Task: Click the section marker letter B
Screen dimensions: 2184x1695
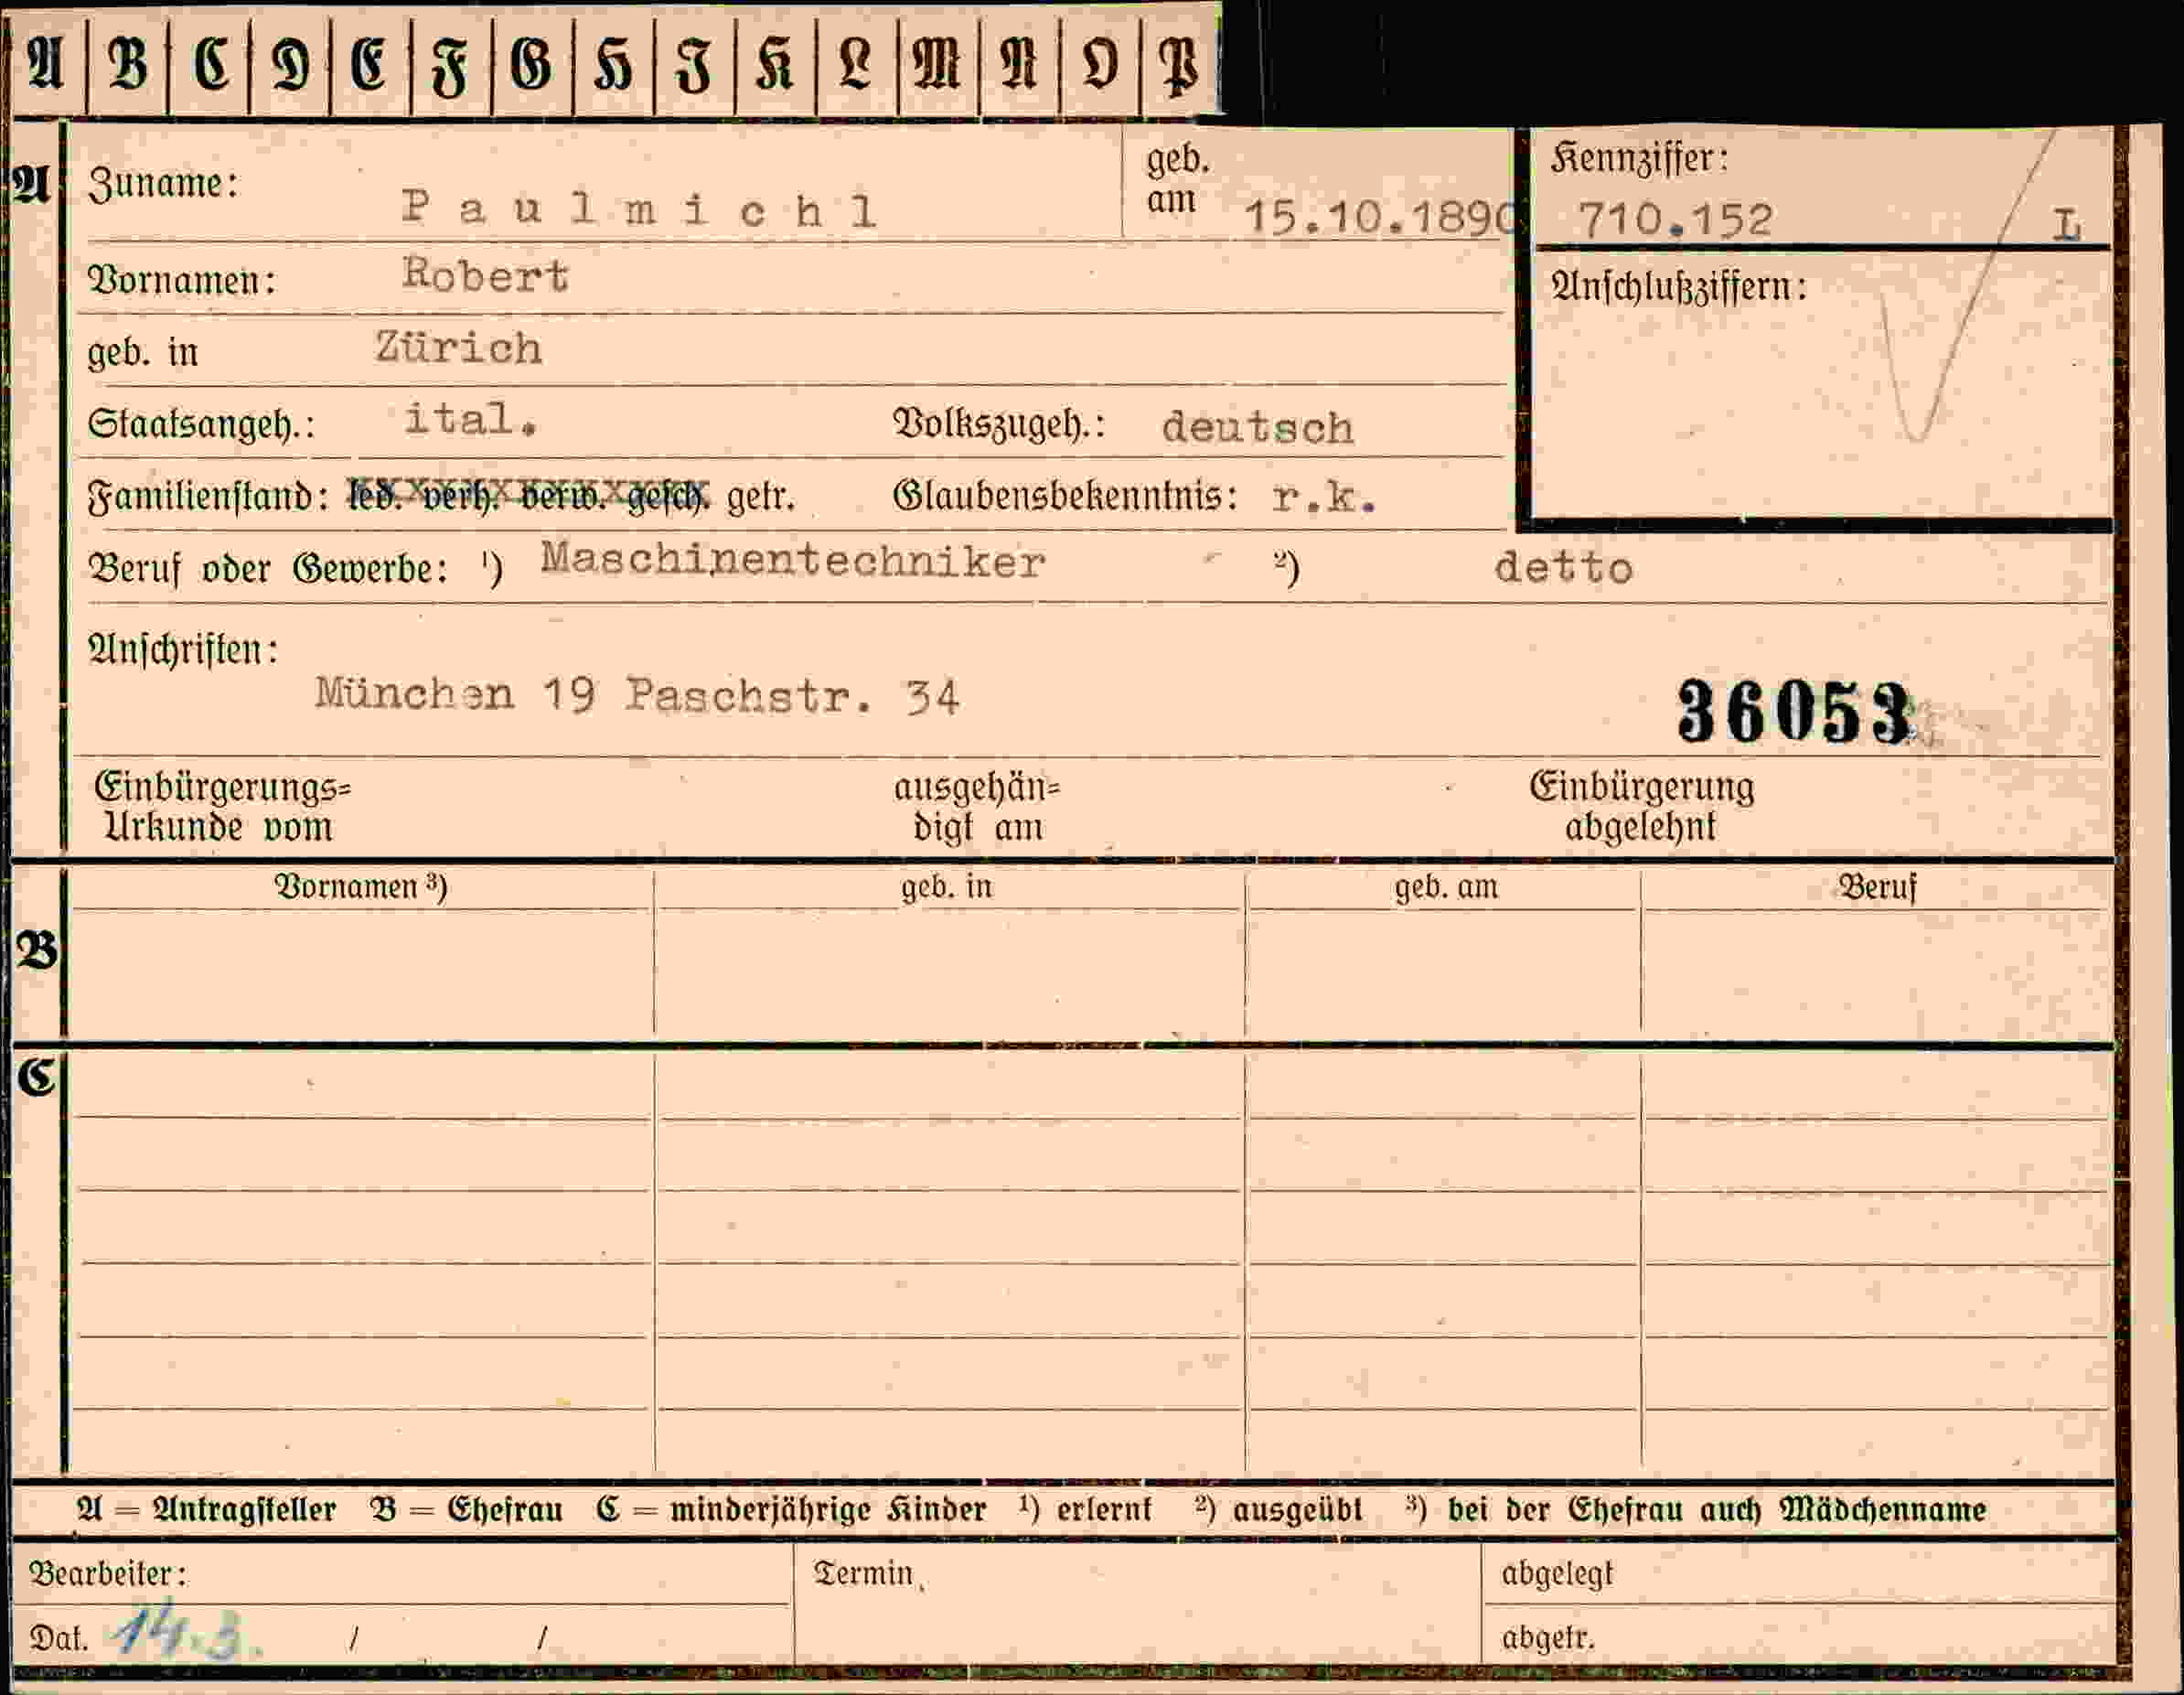Action: pyautogui.click(x=37, y=950)
